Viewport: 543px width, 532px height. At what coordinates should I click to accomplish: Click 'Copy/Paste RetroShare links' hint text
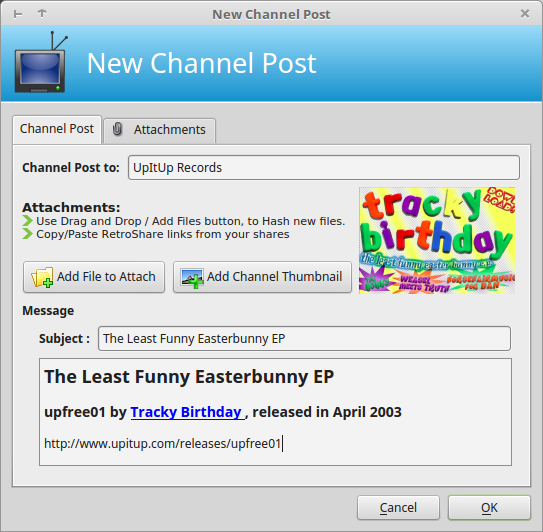tap(163, 234)
